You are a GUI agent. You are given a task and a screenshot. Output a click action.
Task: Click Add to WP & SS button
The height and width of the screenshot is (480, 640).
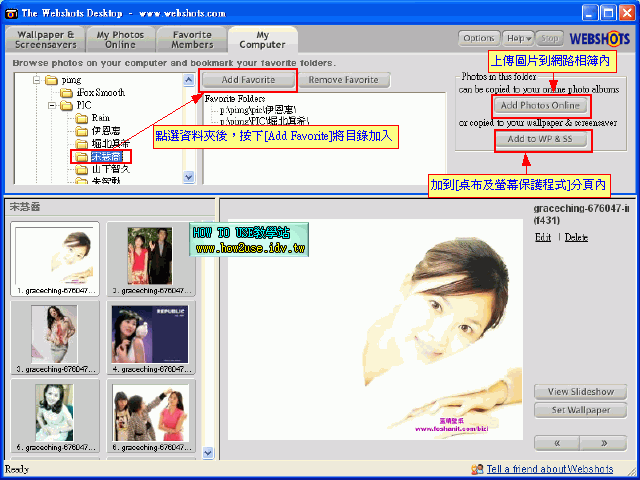540,139
